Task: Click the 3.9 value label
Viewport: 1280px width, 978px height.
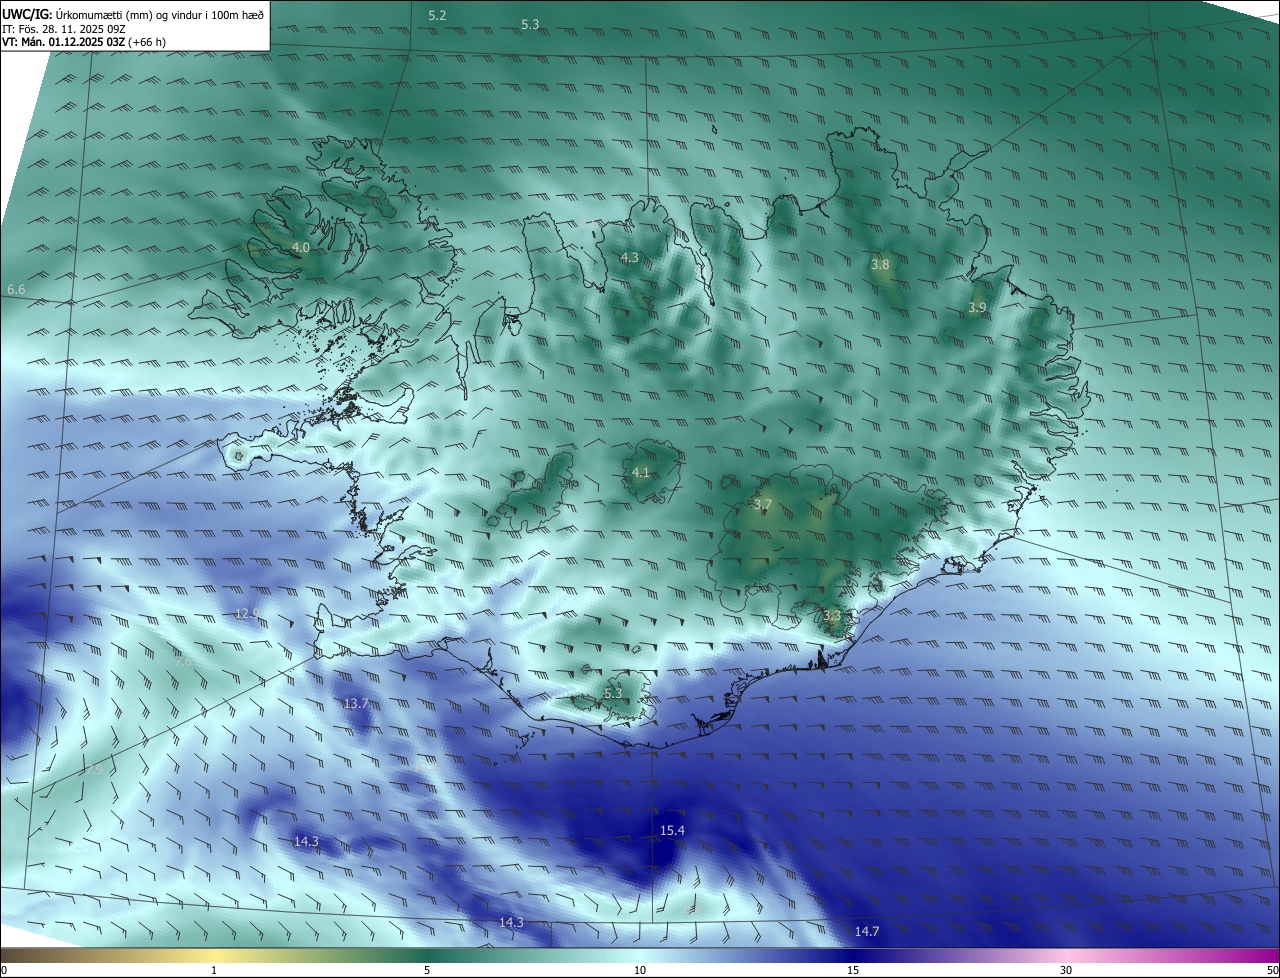Action: click(x=977, y=307)
